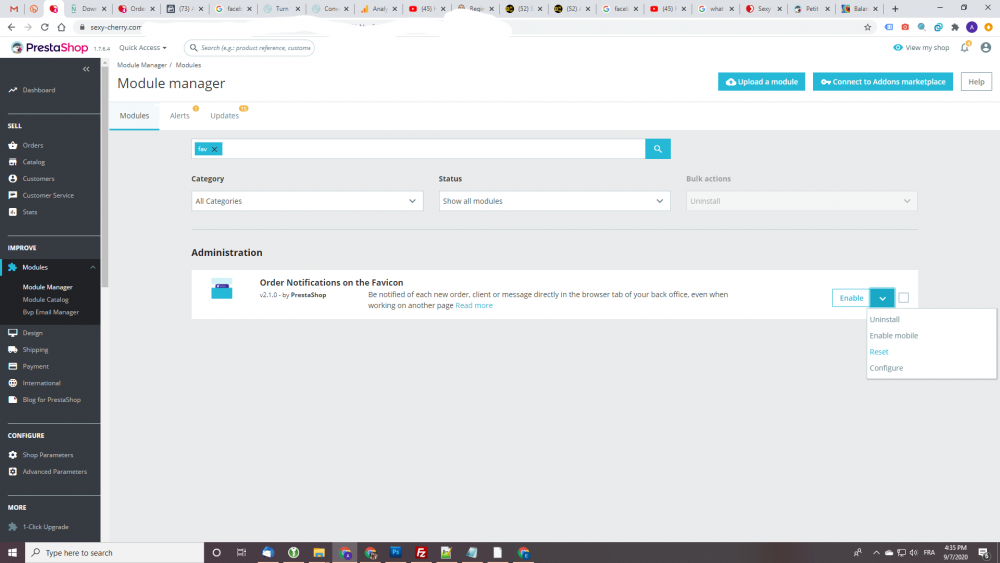Enable the Order Notifications module
1000x563 pixels.
(x=851, y=298)
